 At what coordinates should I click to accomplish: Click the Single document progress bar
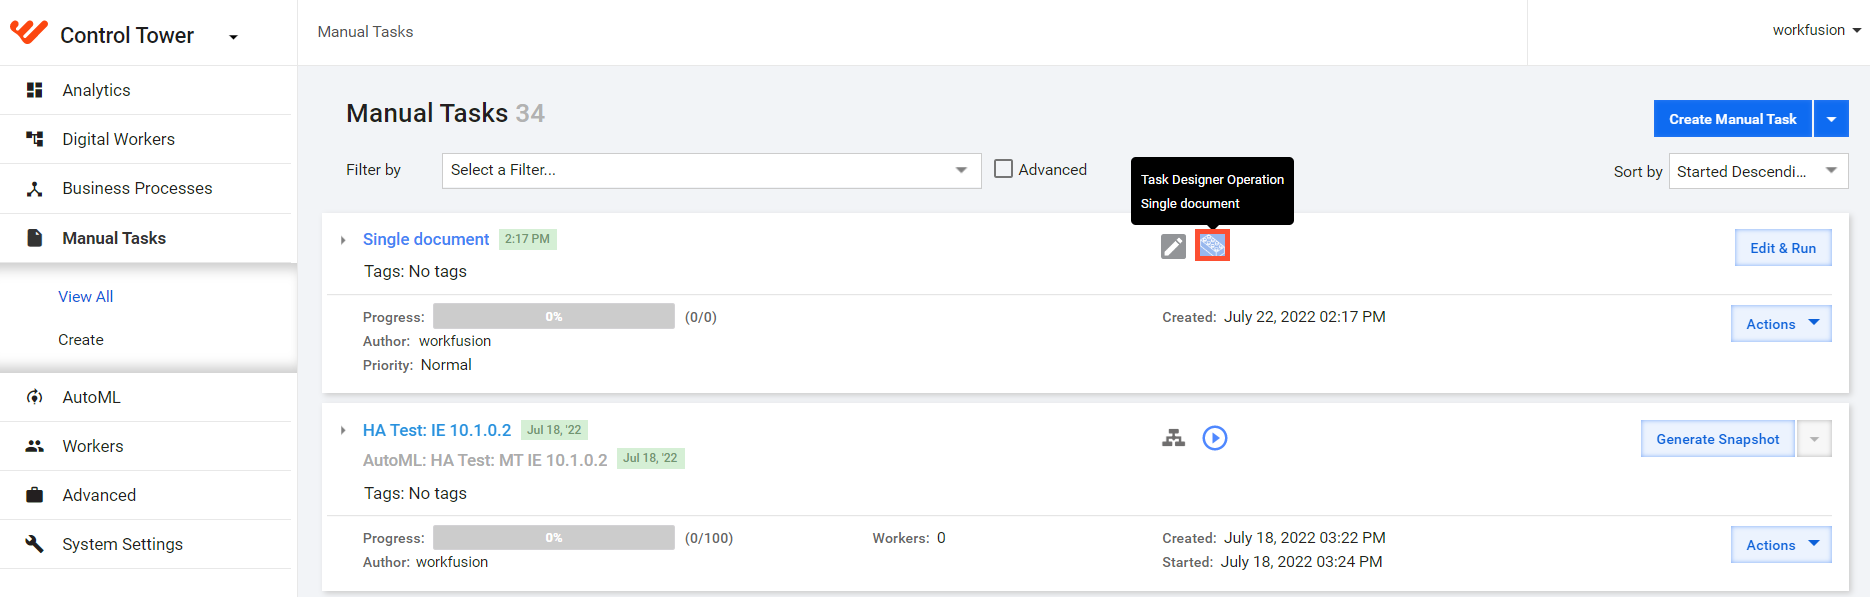[x=553, y=317]
